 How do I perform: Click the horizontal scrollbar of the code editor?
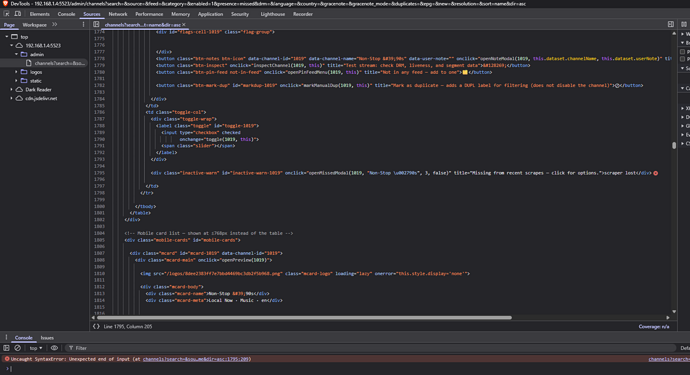coord(304,317)
